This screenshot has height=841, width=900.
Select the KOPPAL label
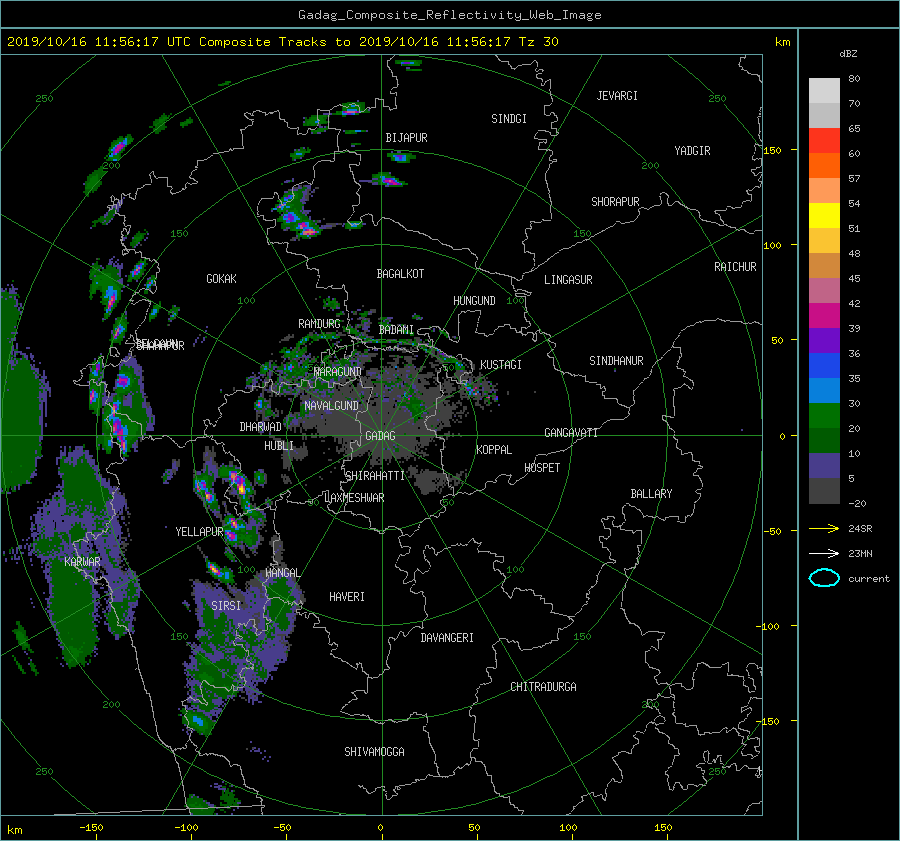pos(494,450)
